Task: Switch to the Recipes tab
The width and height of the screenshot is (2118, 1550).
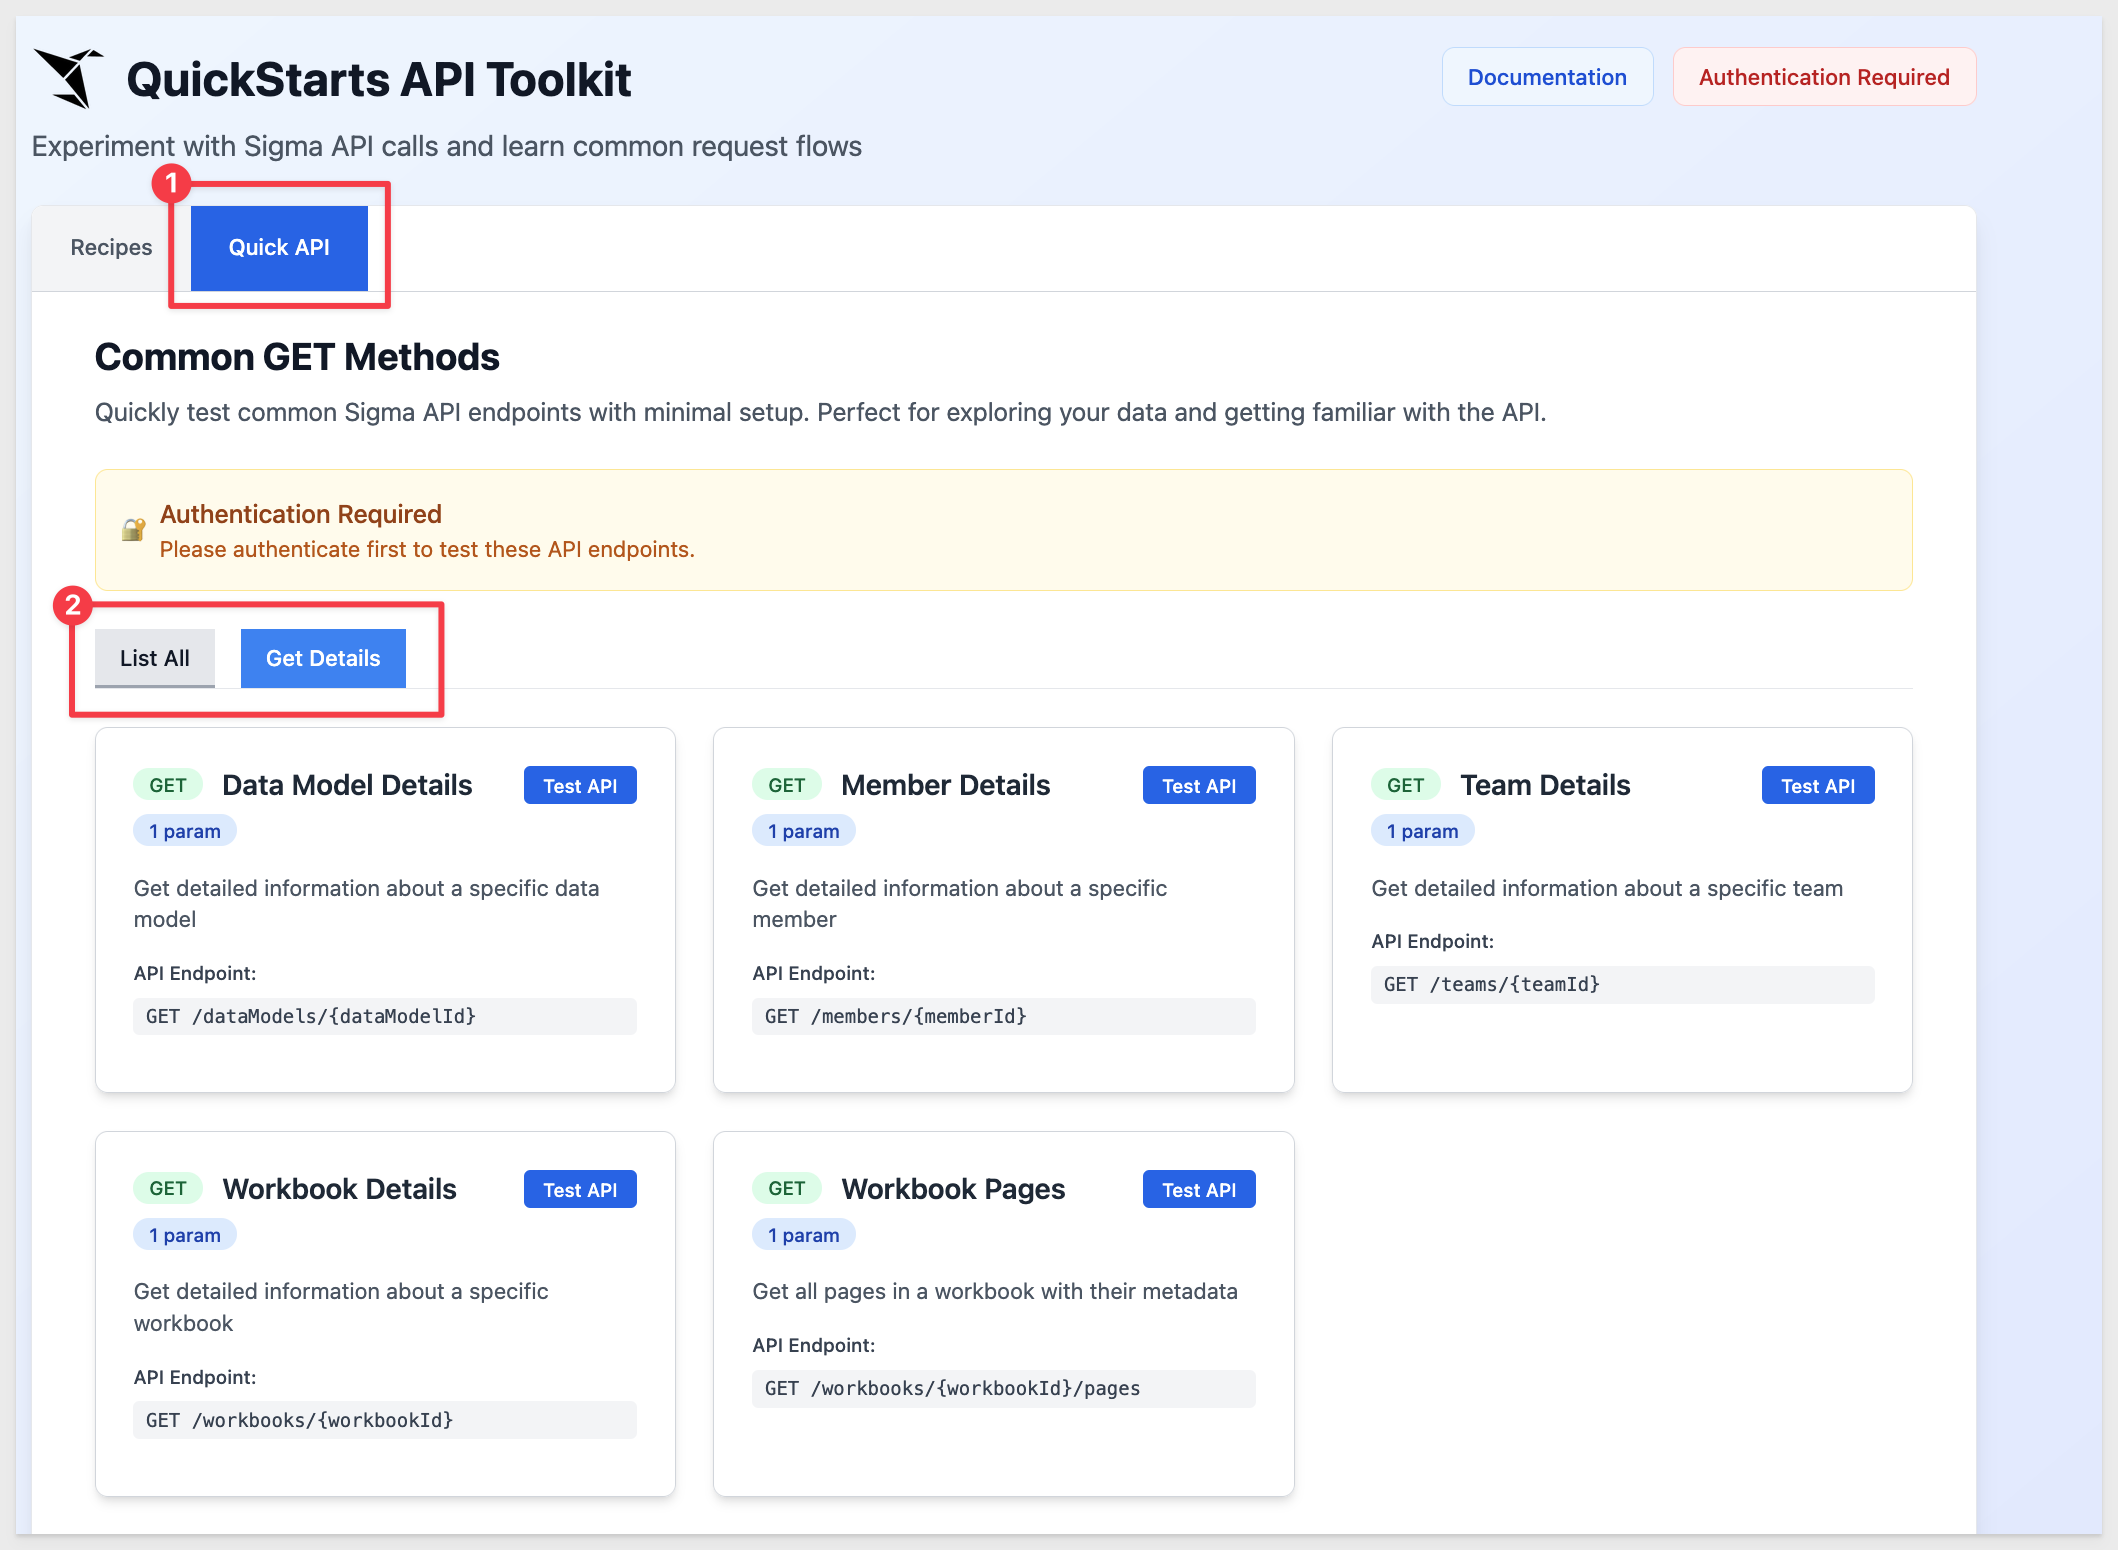Action: tap(111, 248)
